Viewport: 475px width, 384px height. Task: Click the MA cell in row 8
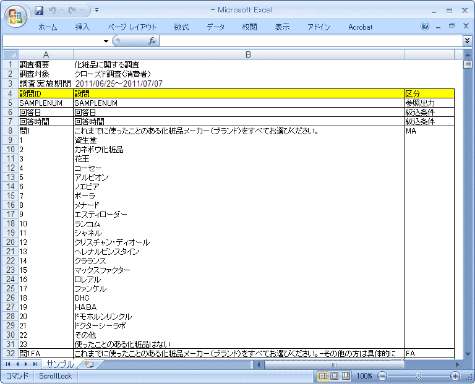tap(429, 131)
